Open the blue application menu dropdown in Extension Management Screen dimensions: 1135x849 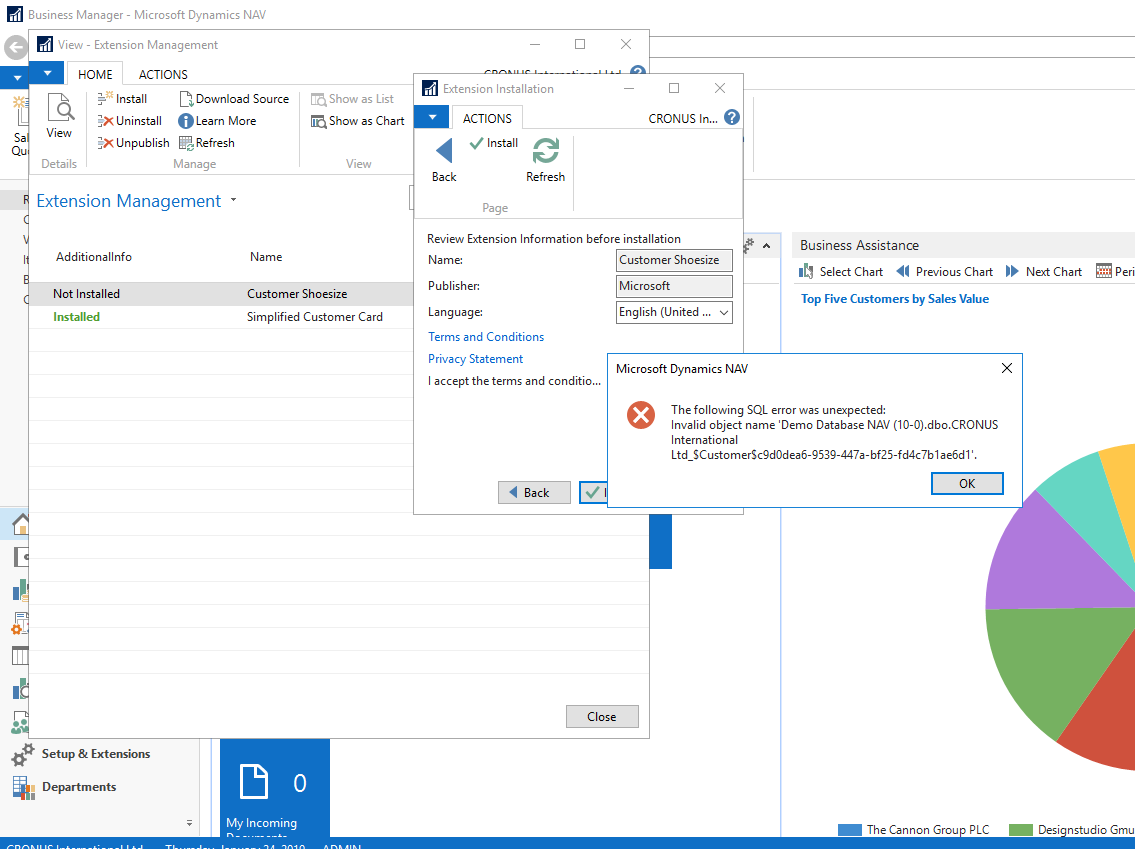click(x=47, y=73)
